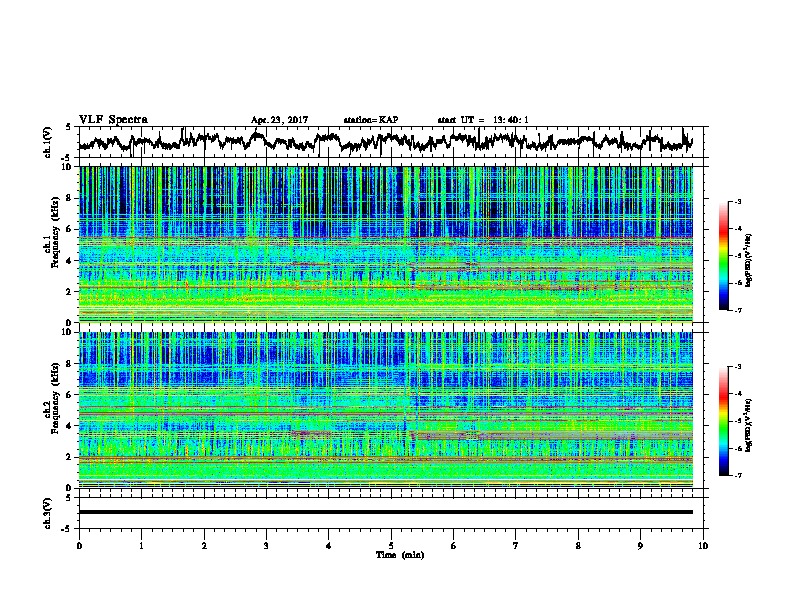Click the ch.1 spectrogram panel
The width and height of the screenshot is (792, 612).
[386, 244]
